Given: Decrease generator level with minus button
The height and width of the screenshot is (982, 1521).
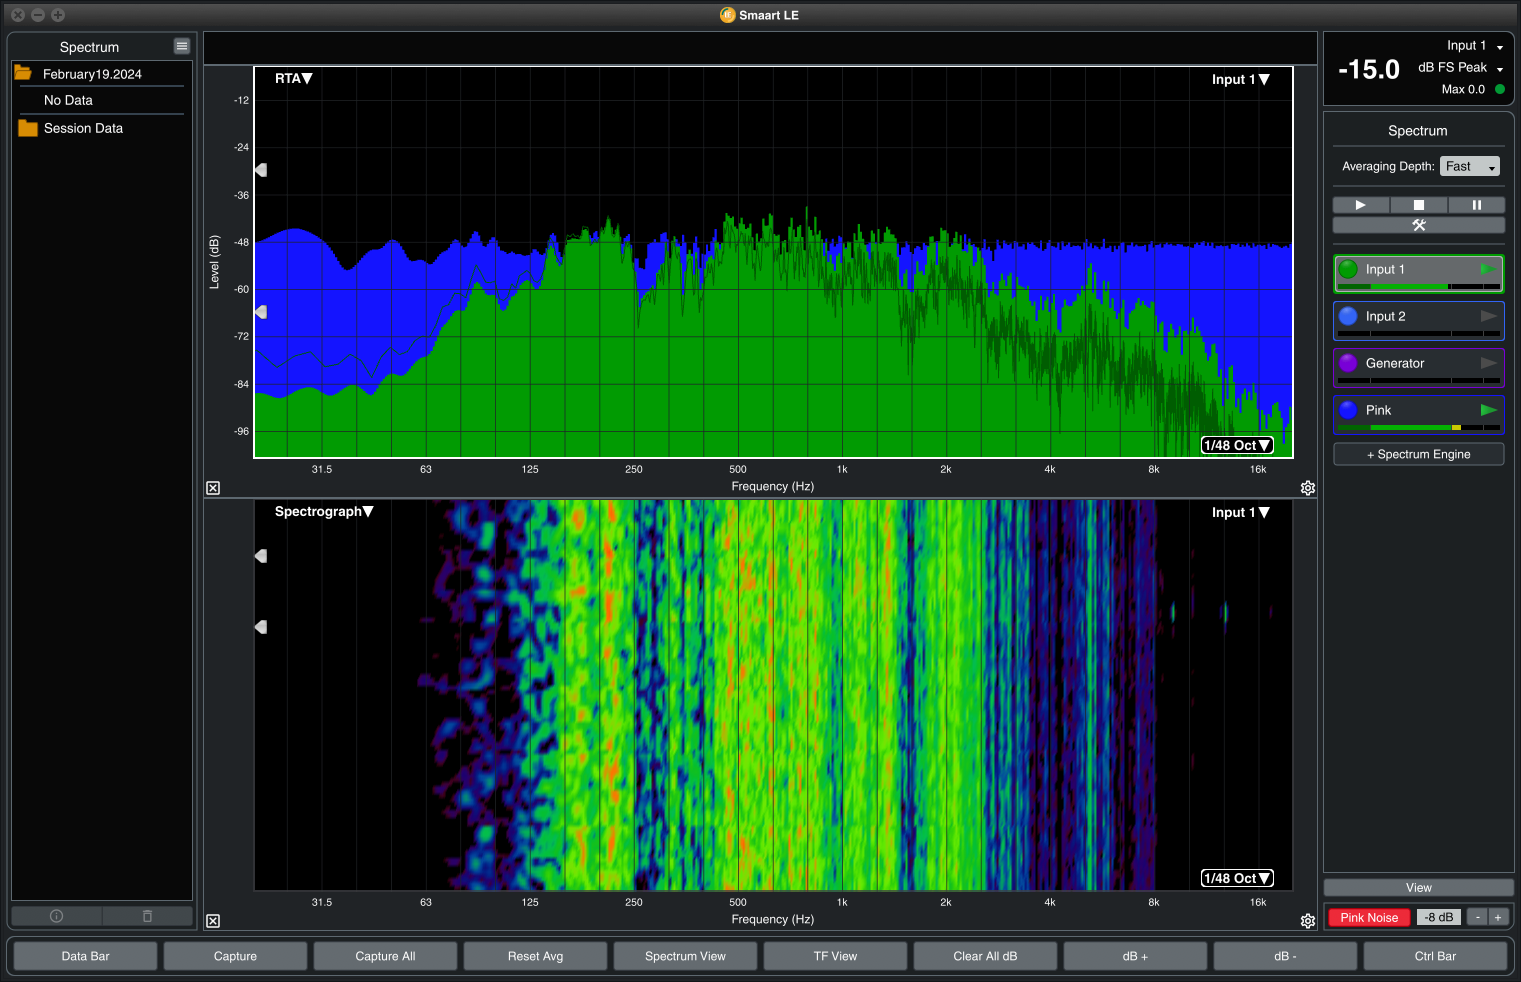Looking at the screenshot, I should tap(1477, 917).
